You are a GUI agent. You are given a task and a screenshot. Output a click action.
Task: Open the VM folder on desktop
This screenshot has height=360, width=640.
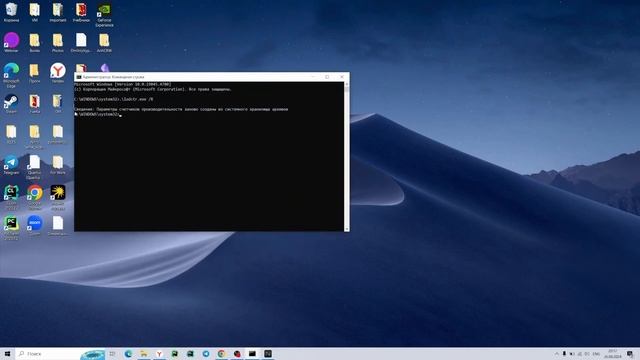click(35, 12)
